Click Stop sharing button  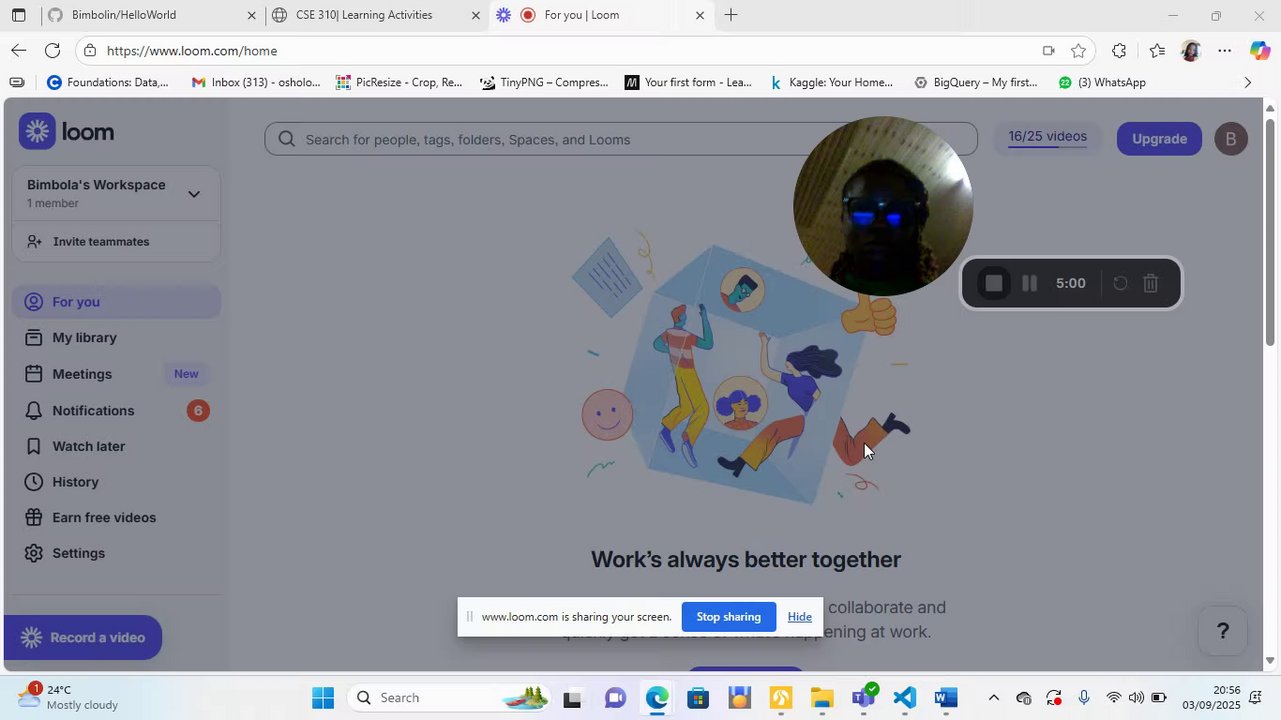tap(728, 617)
